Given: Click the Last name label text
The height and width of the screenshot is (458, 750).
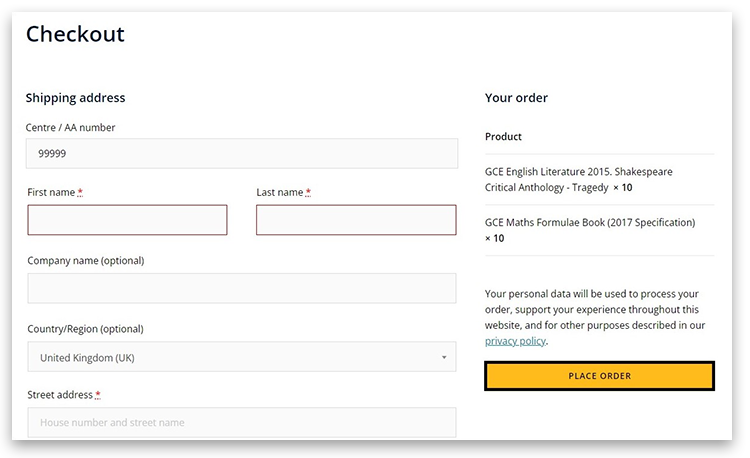Looking at the screenshot, I should click(279, 192).
